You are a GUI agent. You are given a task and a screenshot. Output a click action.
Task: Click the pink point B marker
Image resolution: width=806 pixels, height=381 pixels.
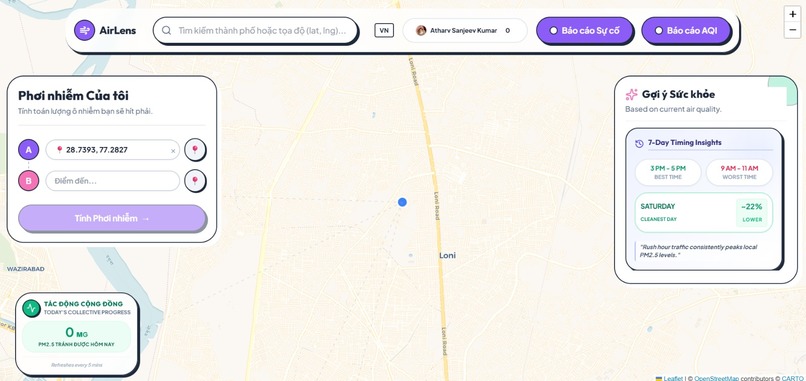[x=28, y=181]
